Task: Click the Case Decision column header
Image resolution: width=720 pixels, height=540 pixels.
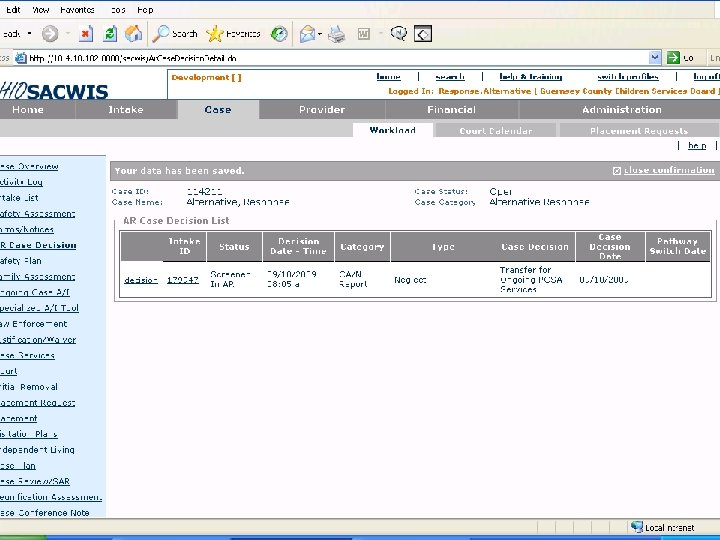Action: pyautogui.click(x=534, y=247)
